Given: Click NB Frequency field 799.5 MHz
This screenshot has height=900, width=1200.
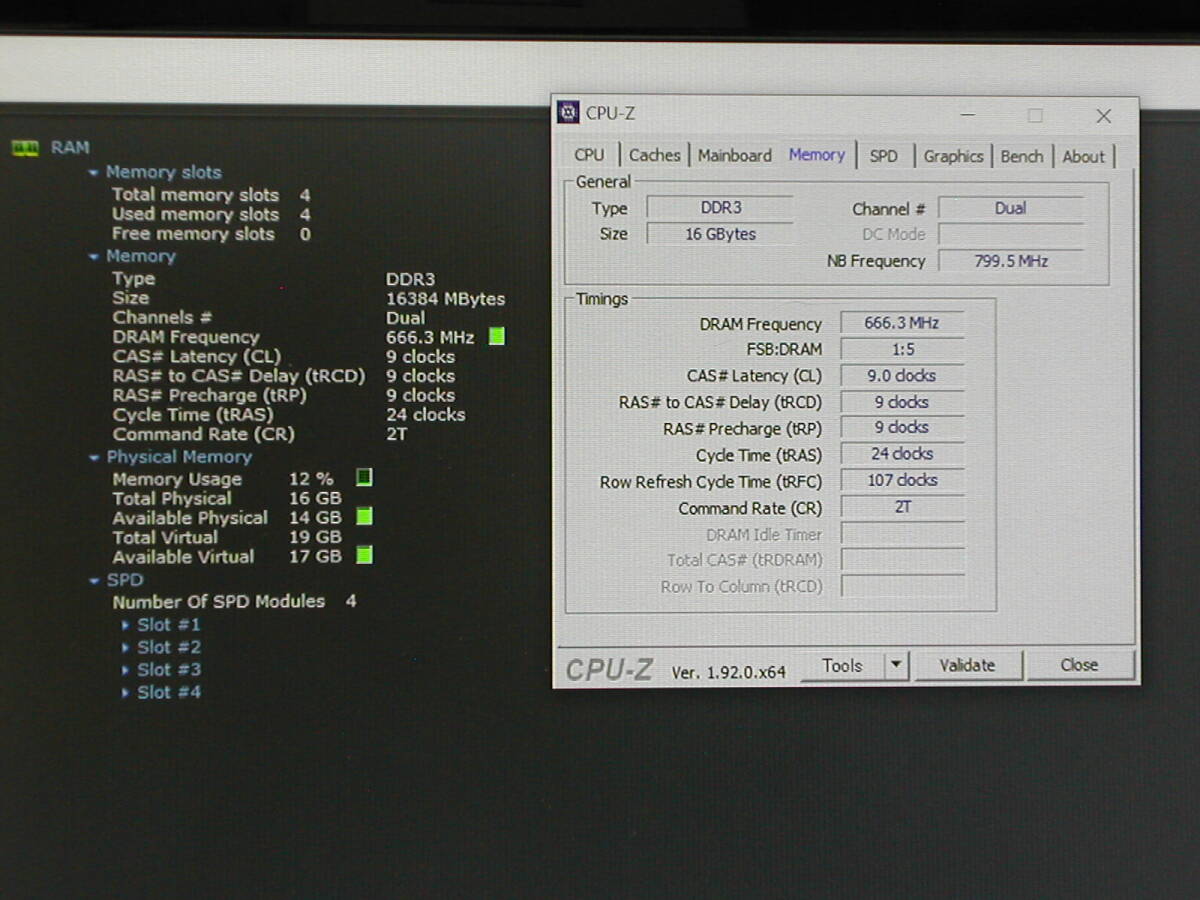Looking at the screenshot, I should (x=1011, y=261).
